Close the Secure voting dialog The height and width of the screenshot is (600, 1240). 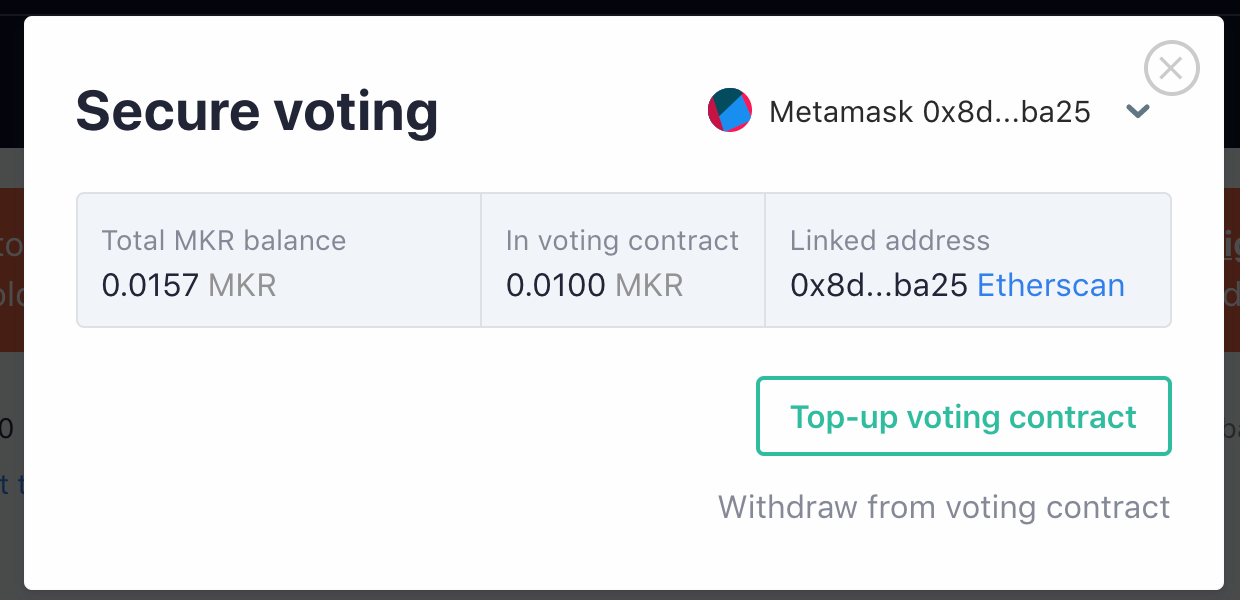point(1171,68)
